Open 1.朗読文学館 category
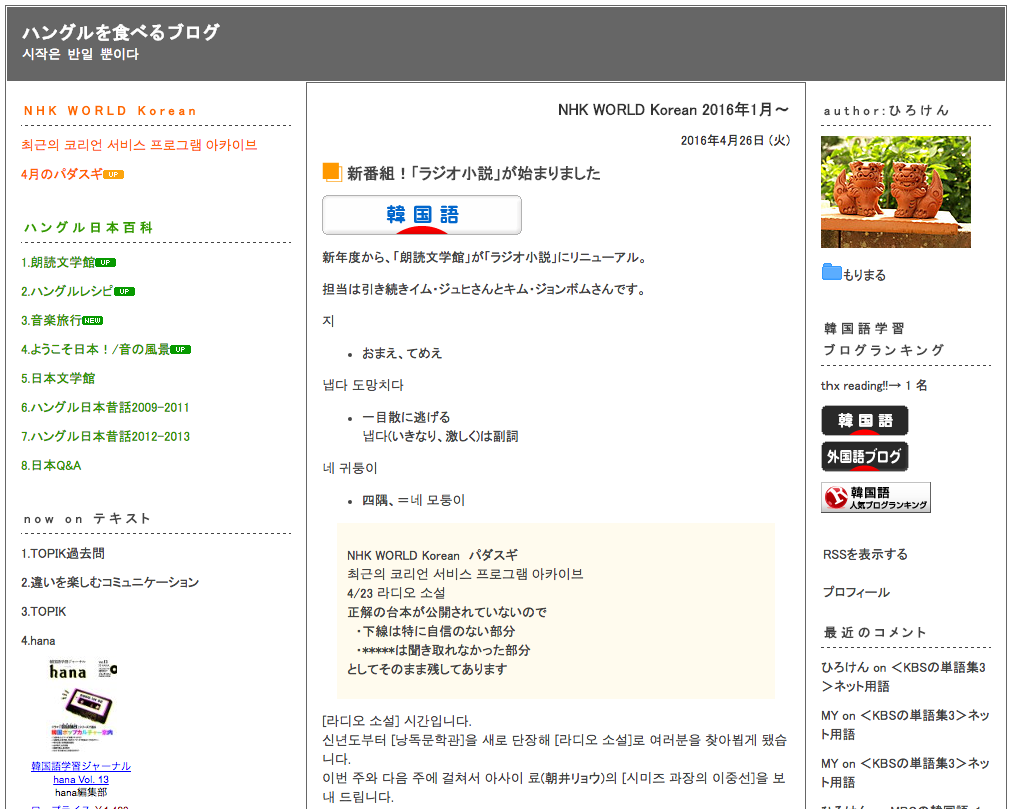Screen dimensions: 1013x809 point(58,262)
